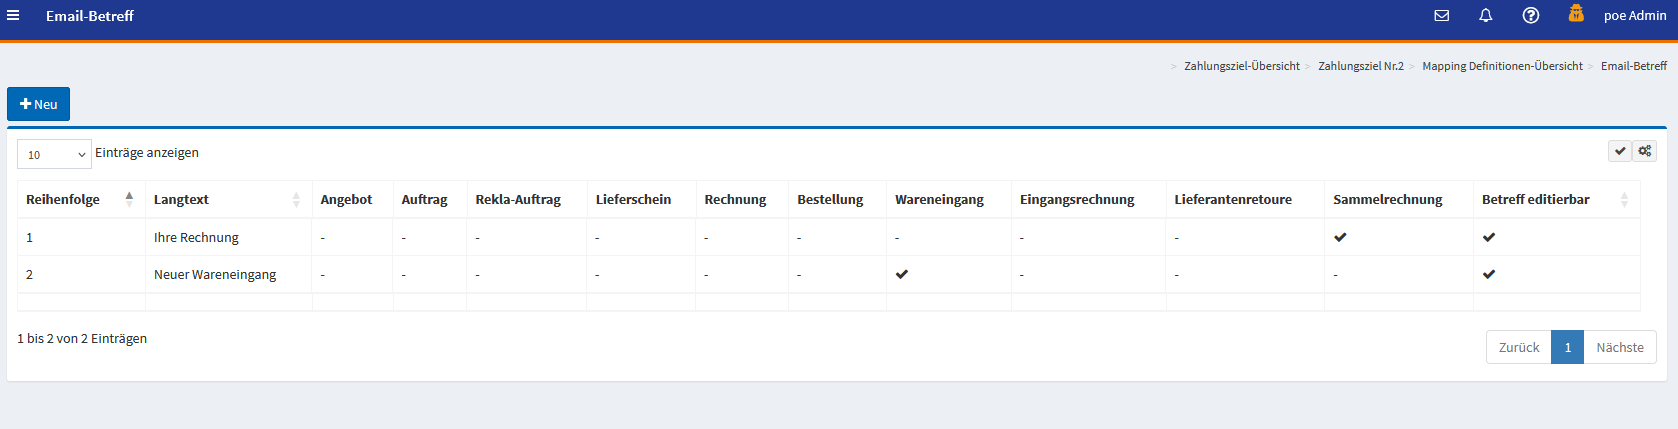Toggle Sammelrechnung check for Ihre Rechnung
The image size is (1678, 429).
click(1340, 238)
